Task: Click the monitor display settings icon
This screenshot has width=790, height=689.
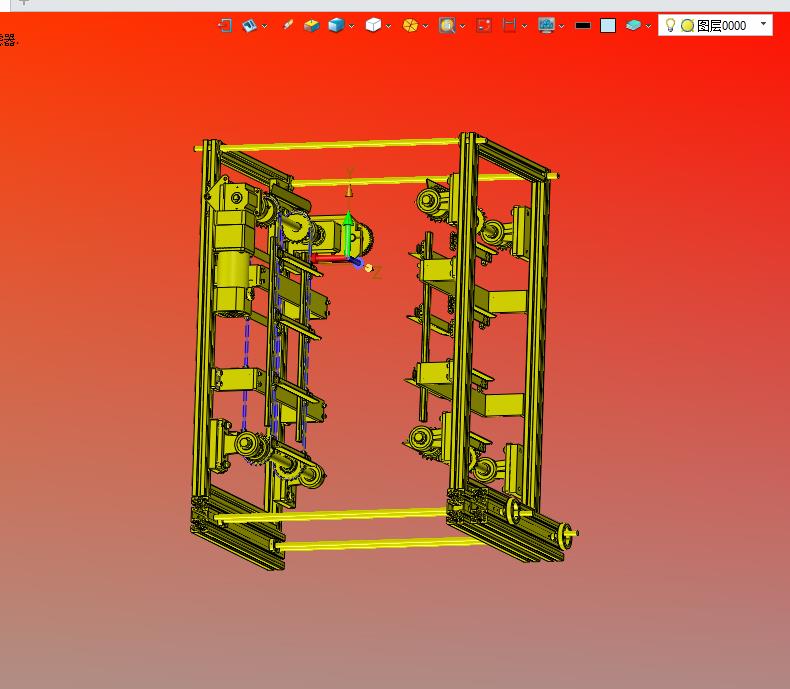Action: (546, 25)
